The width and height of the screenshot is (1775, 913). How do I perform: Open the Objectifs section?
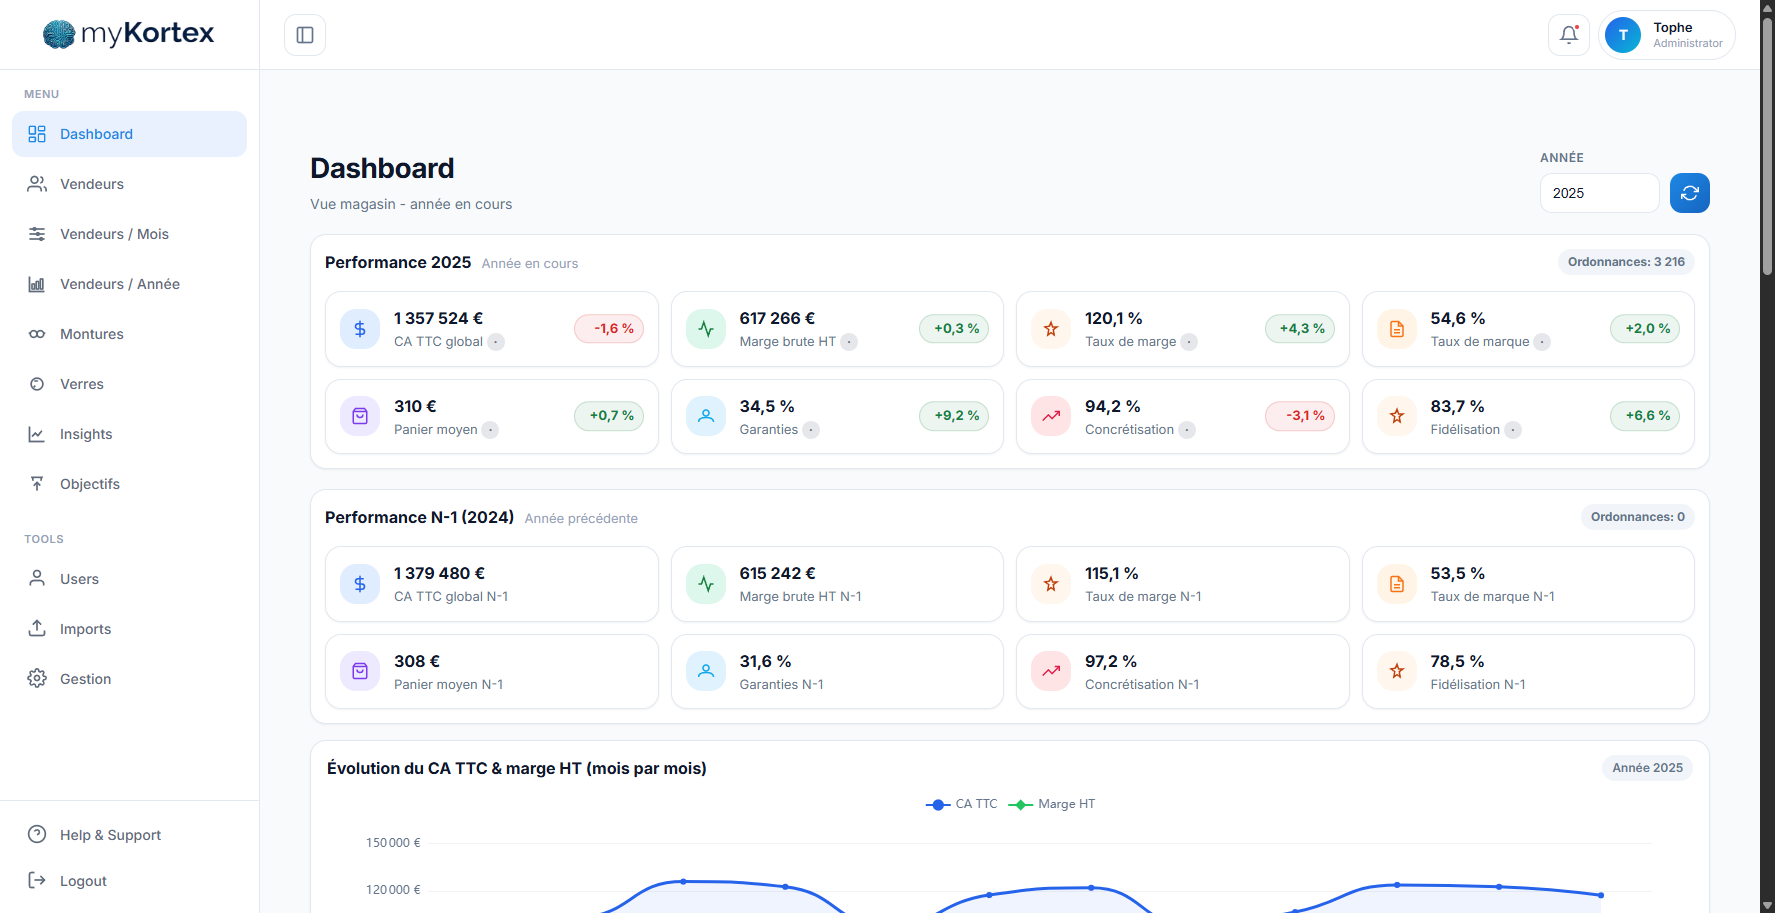(x=89, y=484)
